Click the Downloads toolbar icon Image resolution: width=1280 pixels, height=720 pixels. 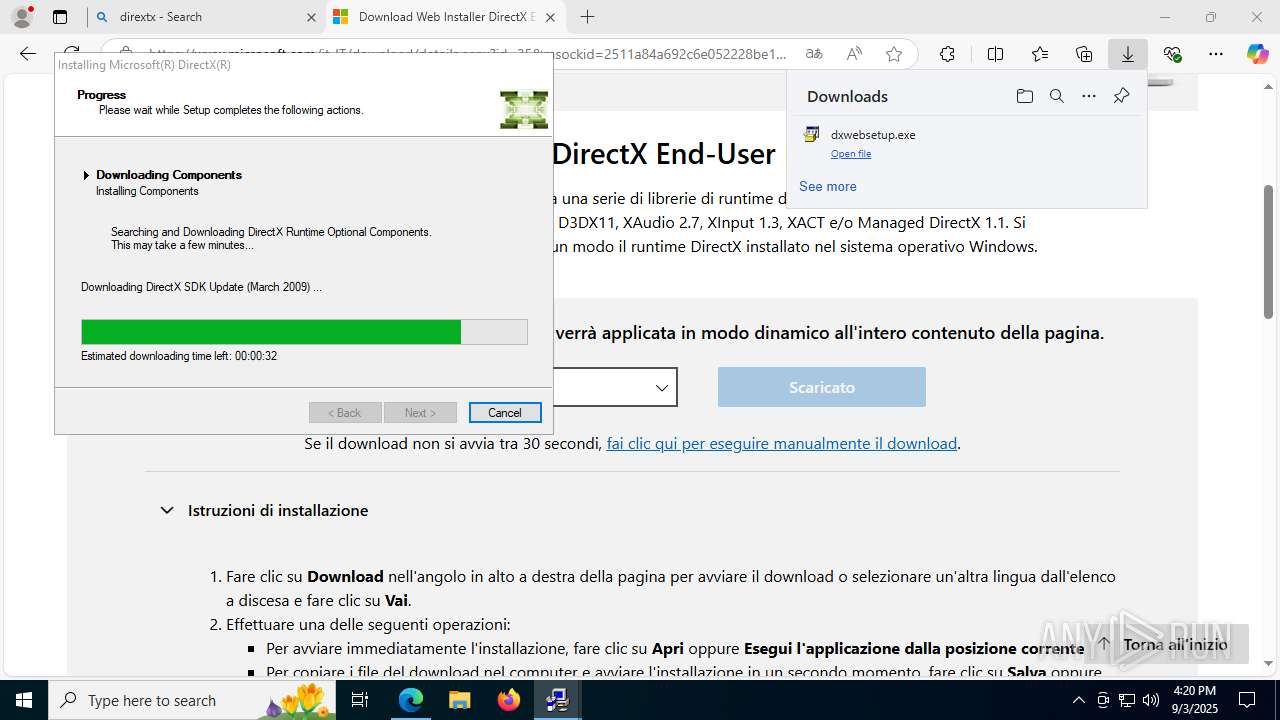tap(1128, 54)
